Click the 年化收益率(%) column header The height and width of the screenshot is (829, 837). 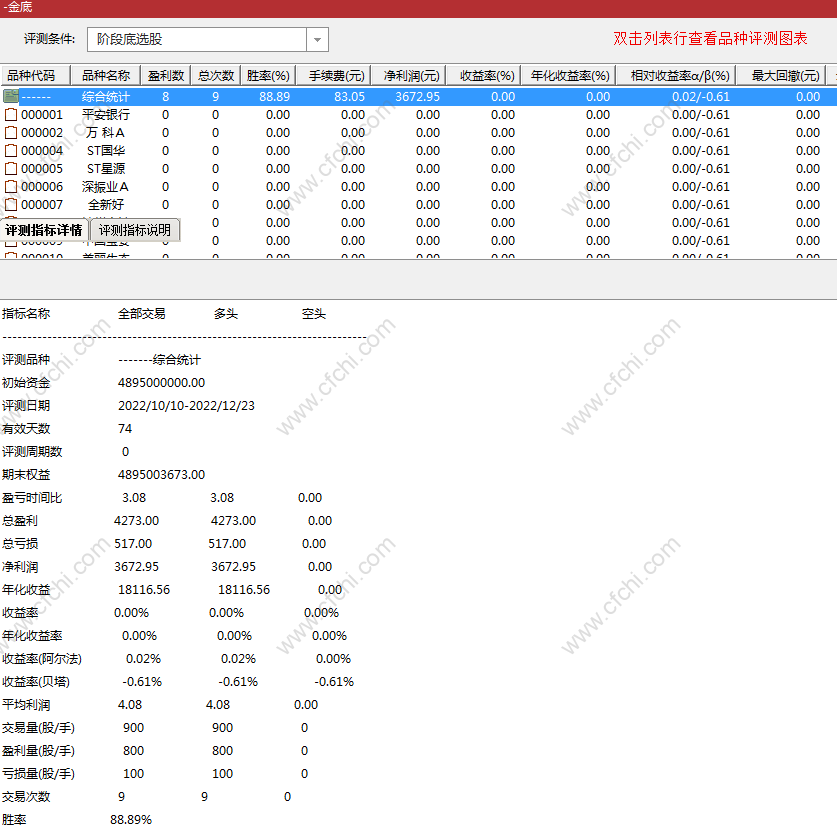click(x=568, y=76)
